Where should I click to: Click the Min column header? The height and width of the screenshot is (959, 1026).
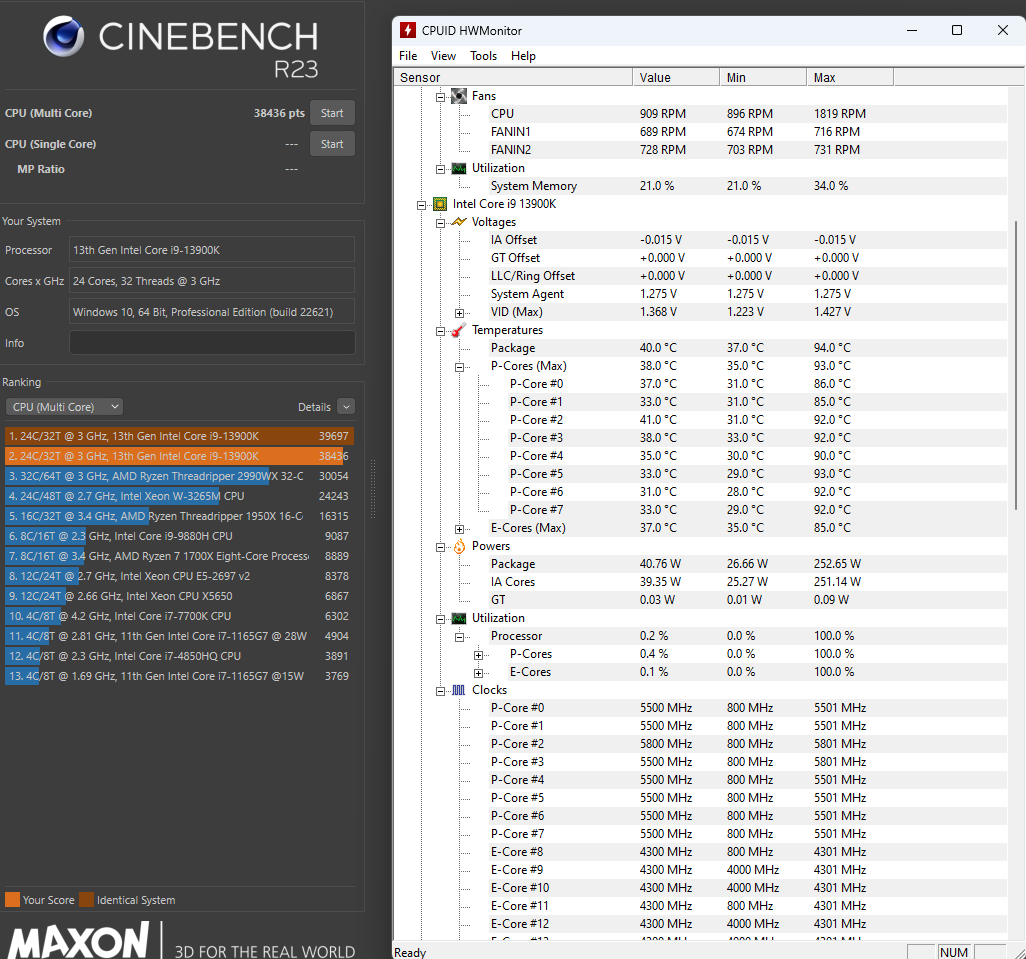click(x=764, y=77)
